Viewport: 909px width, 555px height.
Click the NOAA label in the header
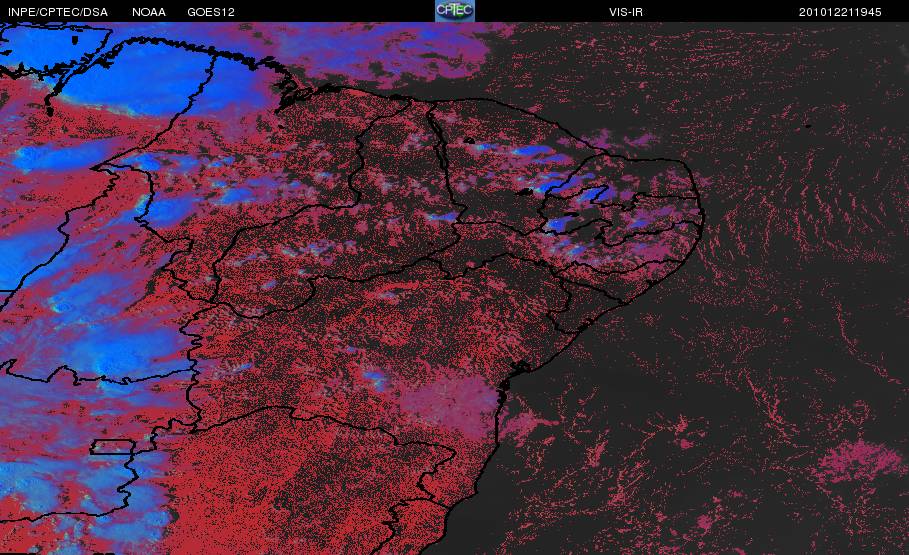[x=149, y=12]
